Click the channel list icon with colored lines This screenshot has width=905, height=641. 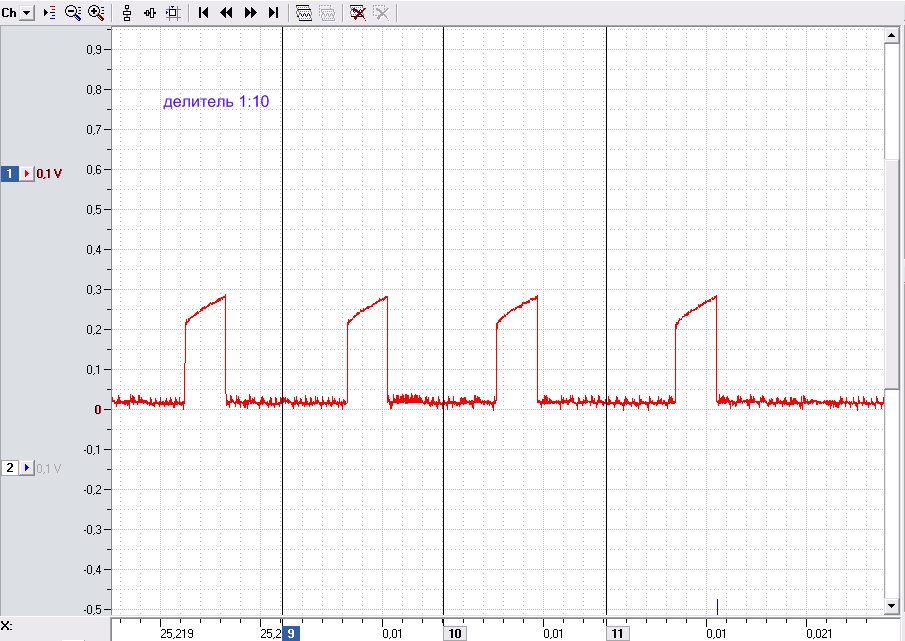50,13
